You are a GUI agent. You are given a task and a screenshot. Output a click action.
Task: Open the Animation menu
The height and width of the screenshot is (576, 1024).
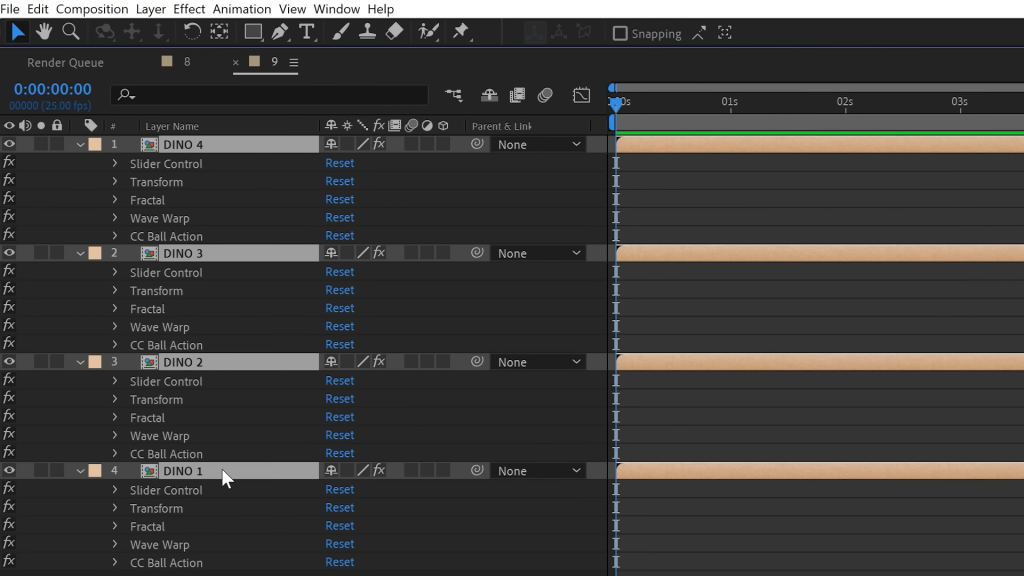[242, 9]
